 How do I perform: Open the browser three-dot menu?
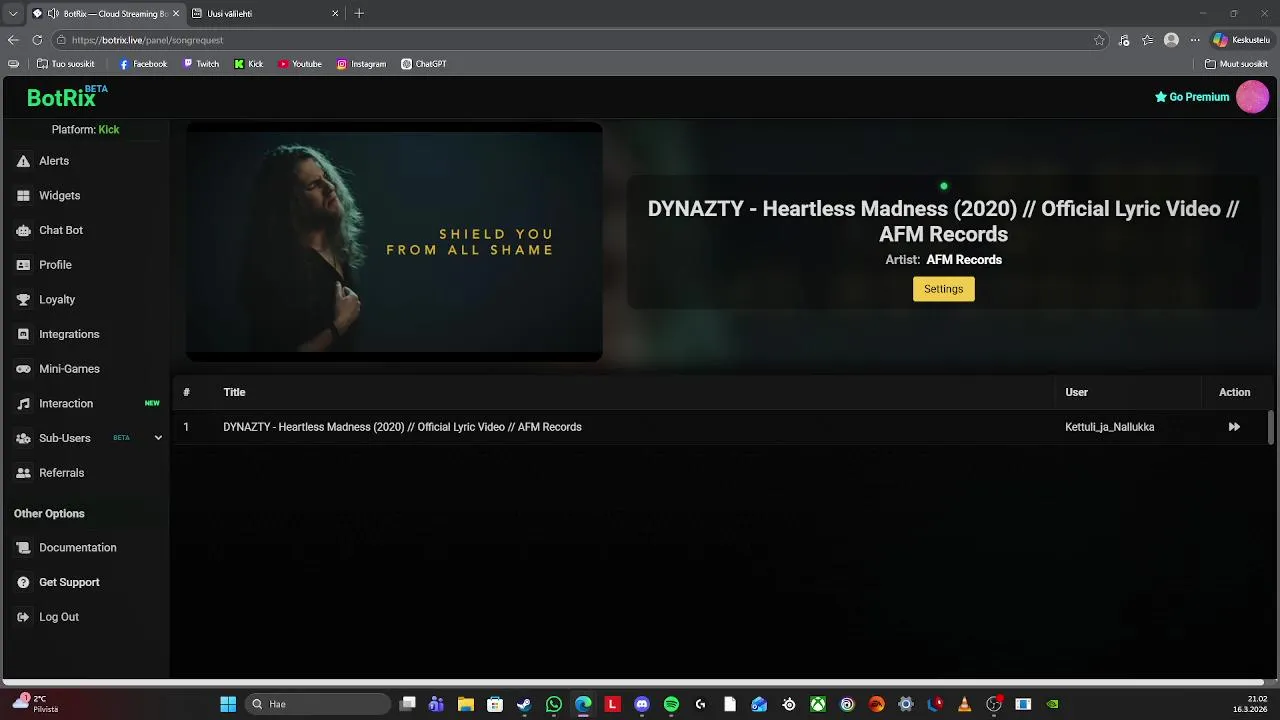(x=1194, y=40)
